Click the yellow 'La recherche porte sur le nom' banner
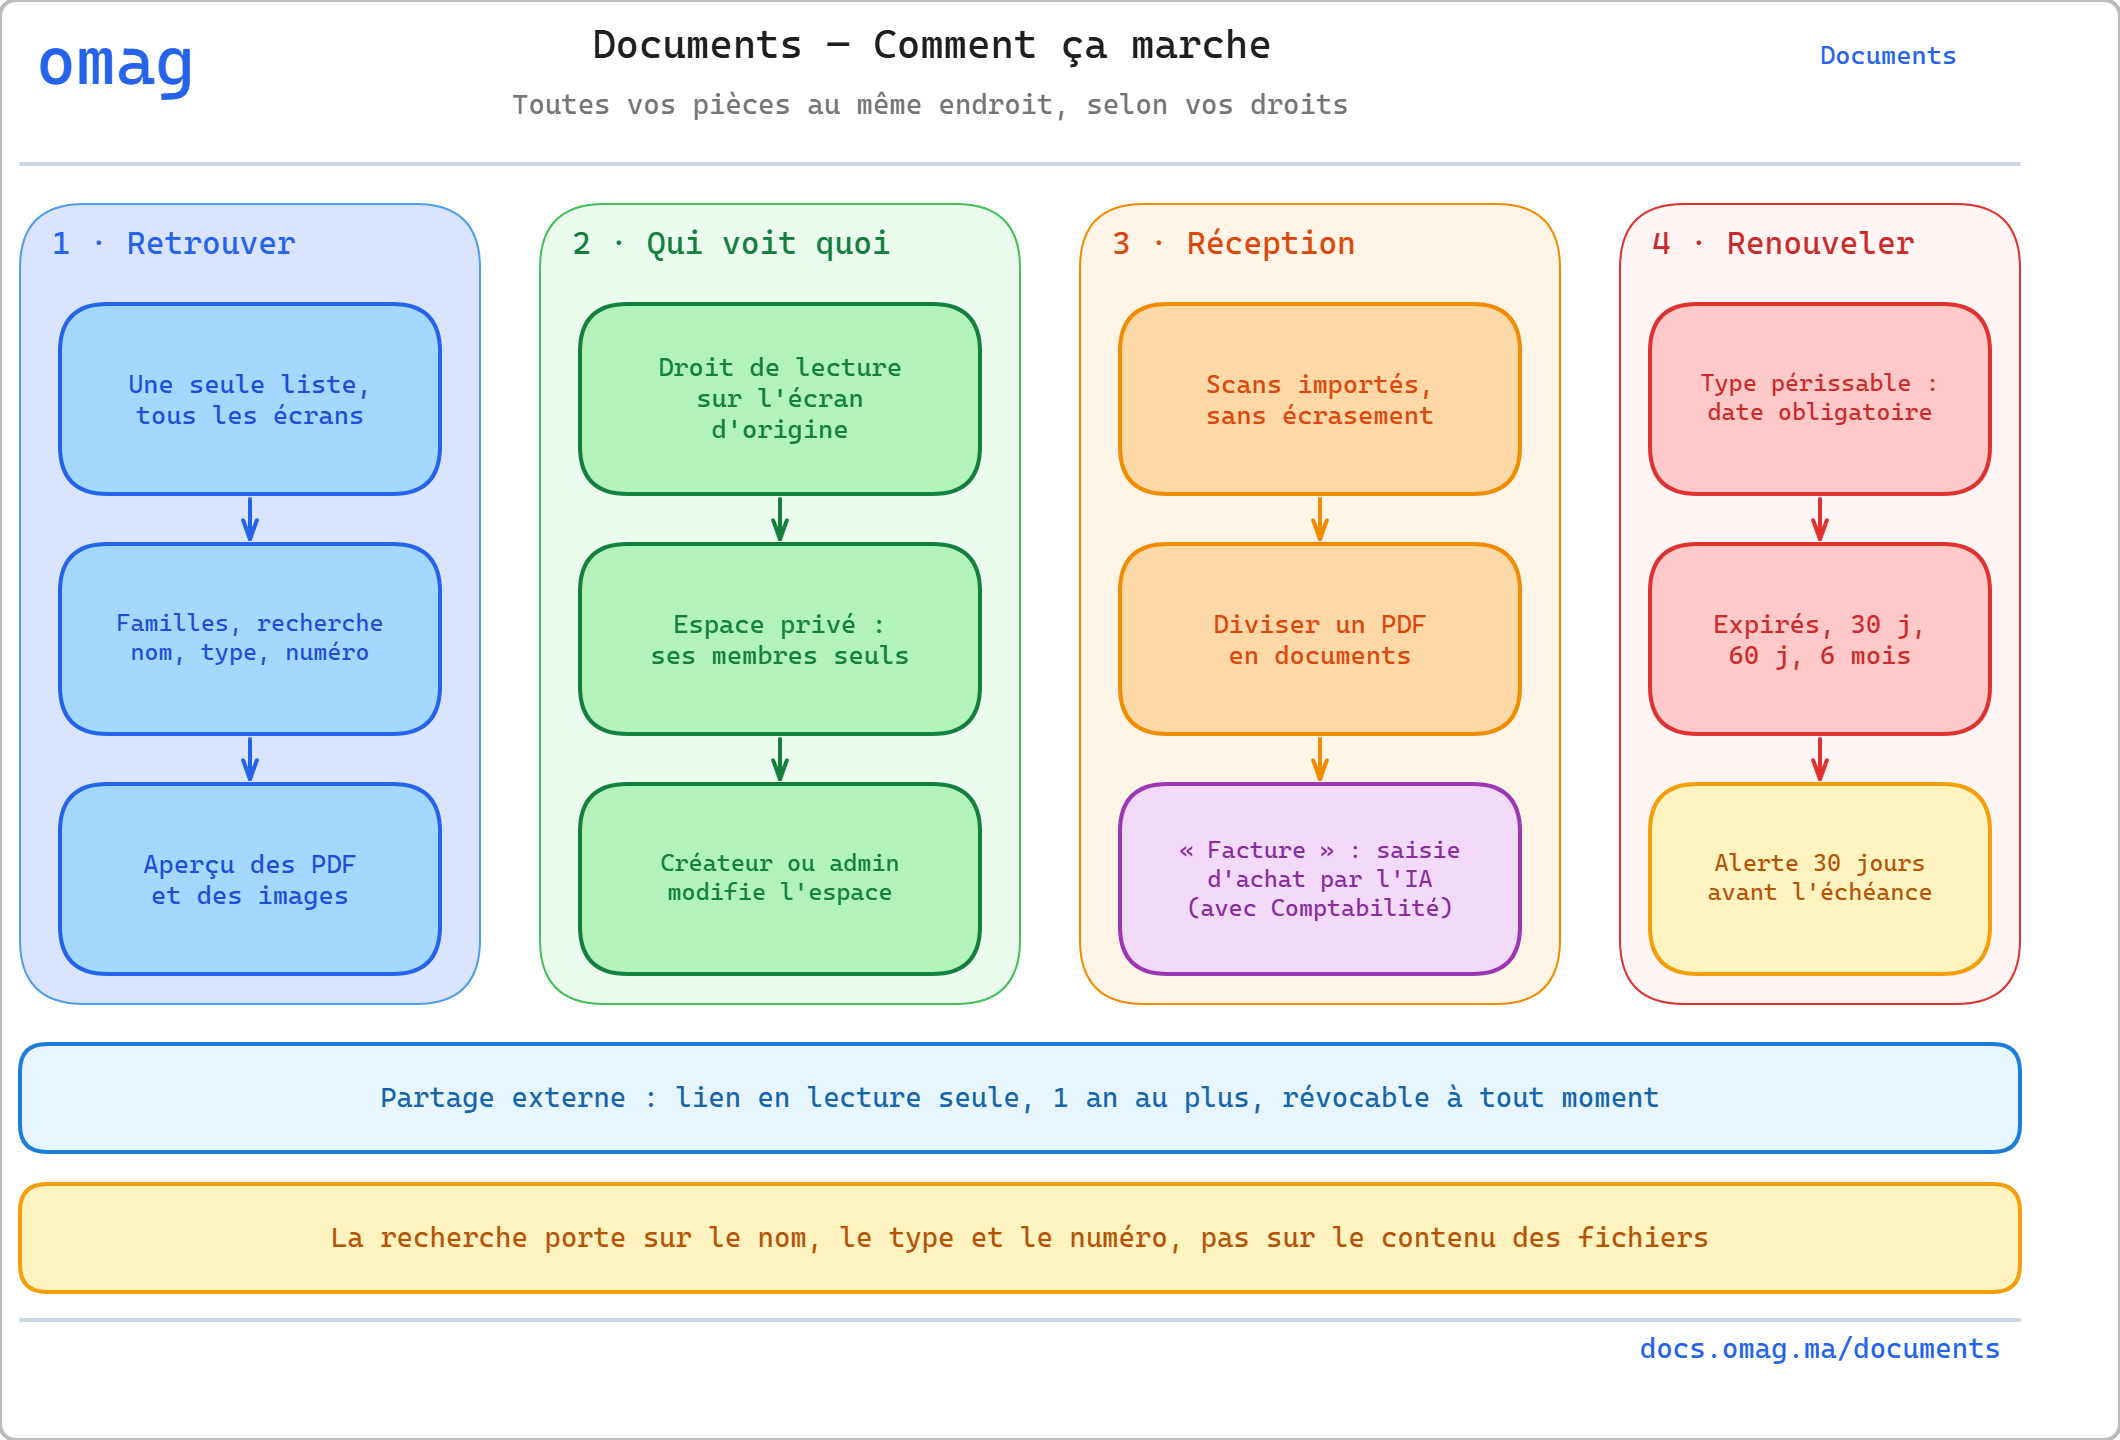 pos(1020,1238)
